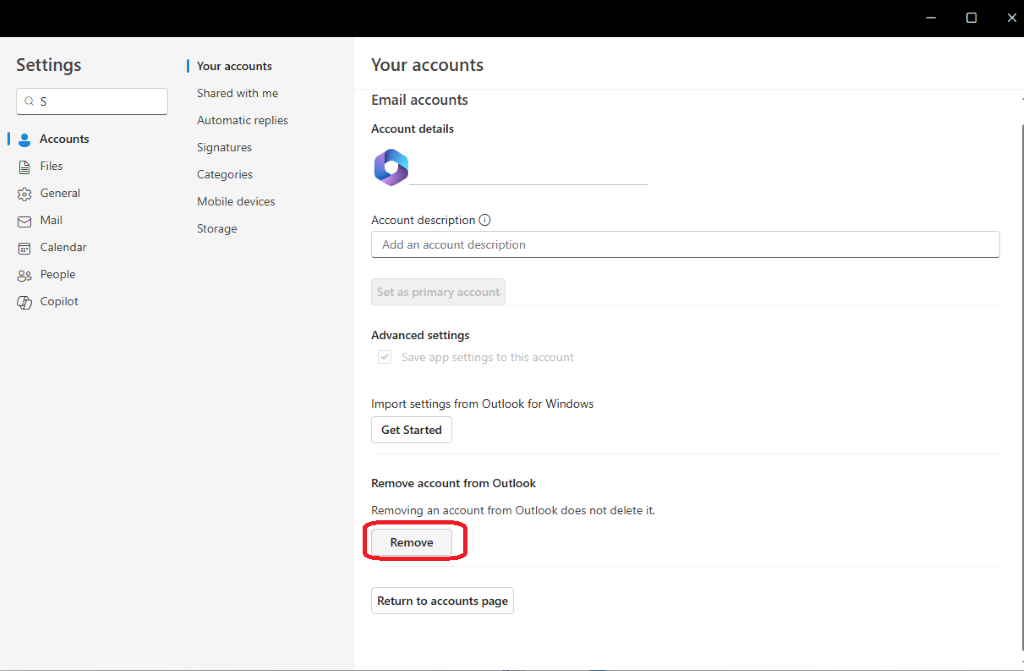The image size is (1024, 671).
Task: Open Storage section
Action: [x=217, y=229]
